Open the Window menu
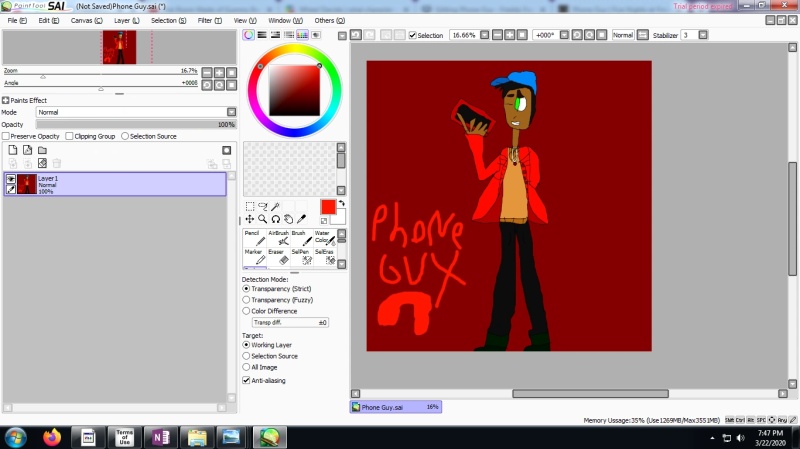This screenshot has height=449, width=800. point(286,20)
